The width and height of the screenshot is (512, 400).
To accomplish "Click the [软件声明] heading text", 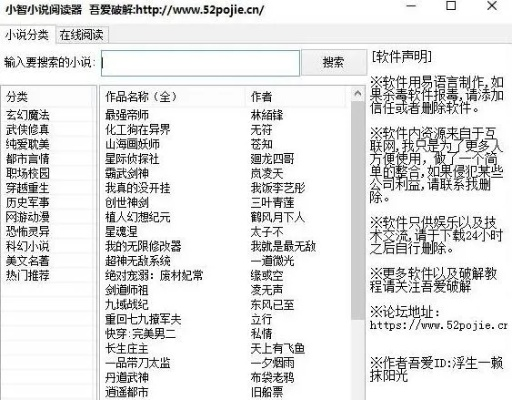I will pyautogui.click(x=402, y=57).
